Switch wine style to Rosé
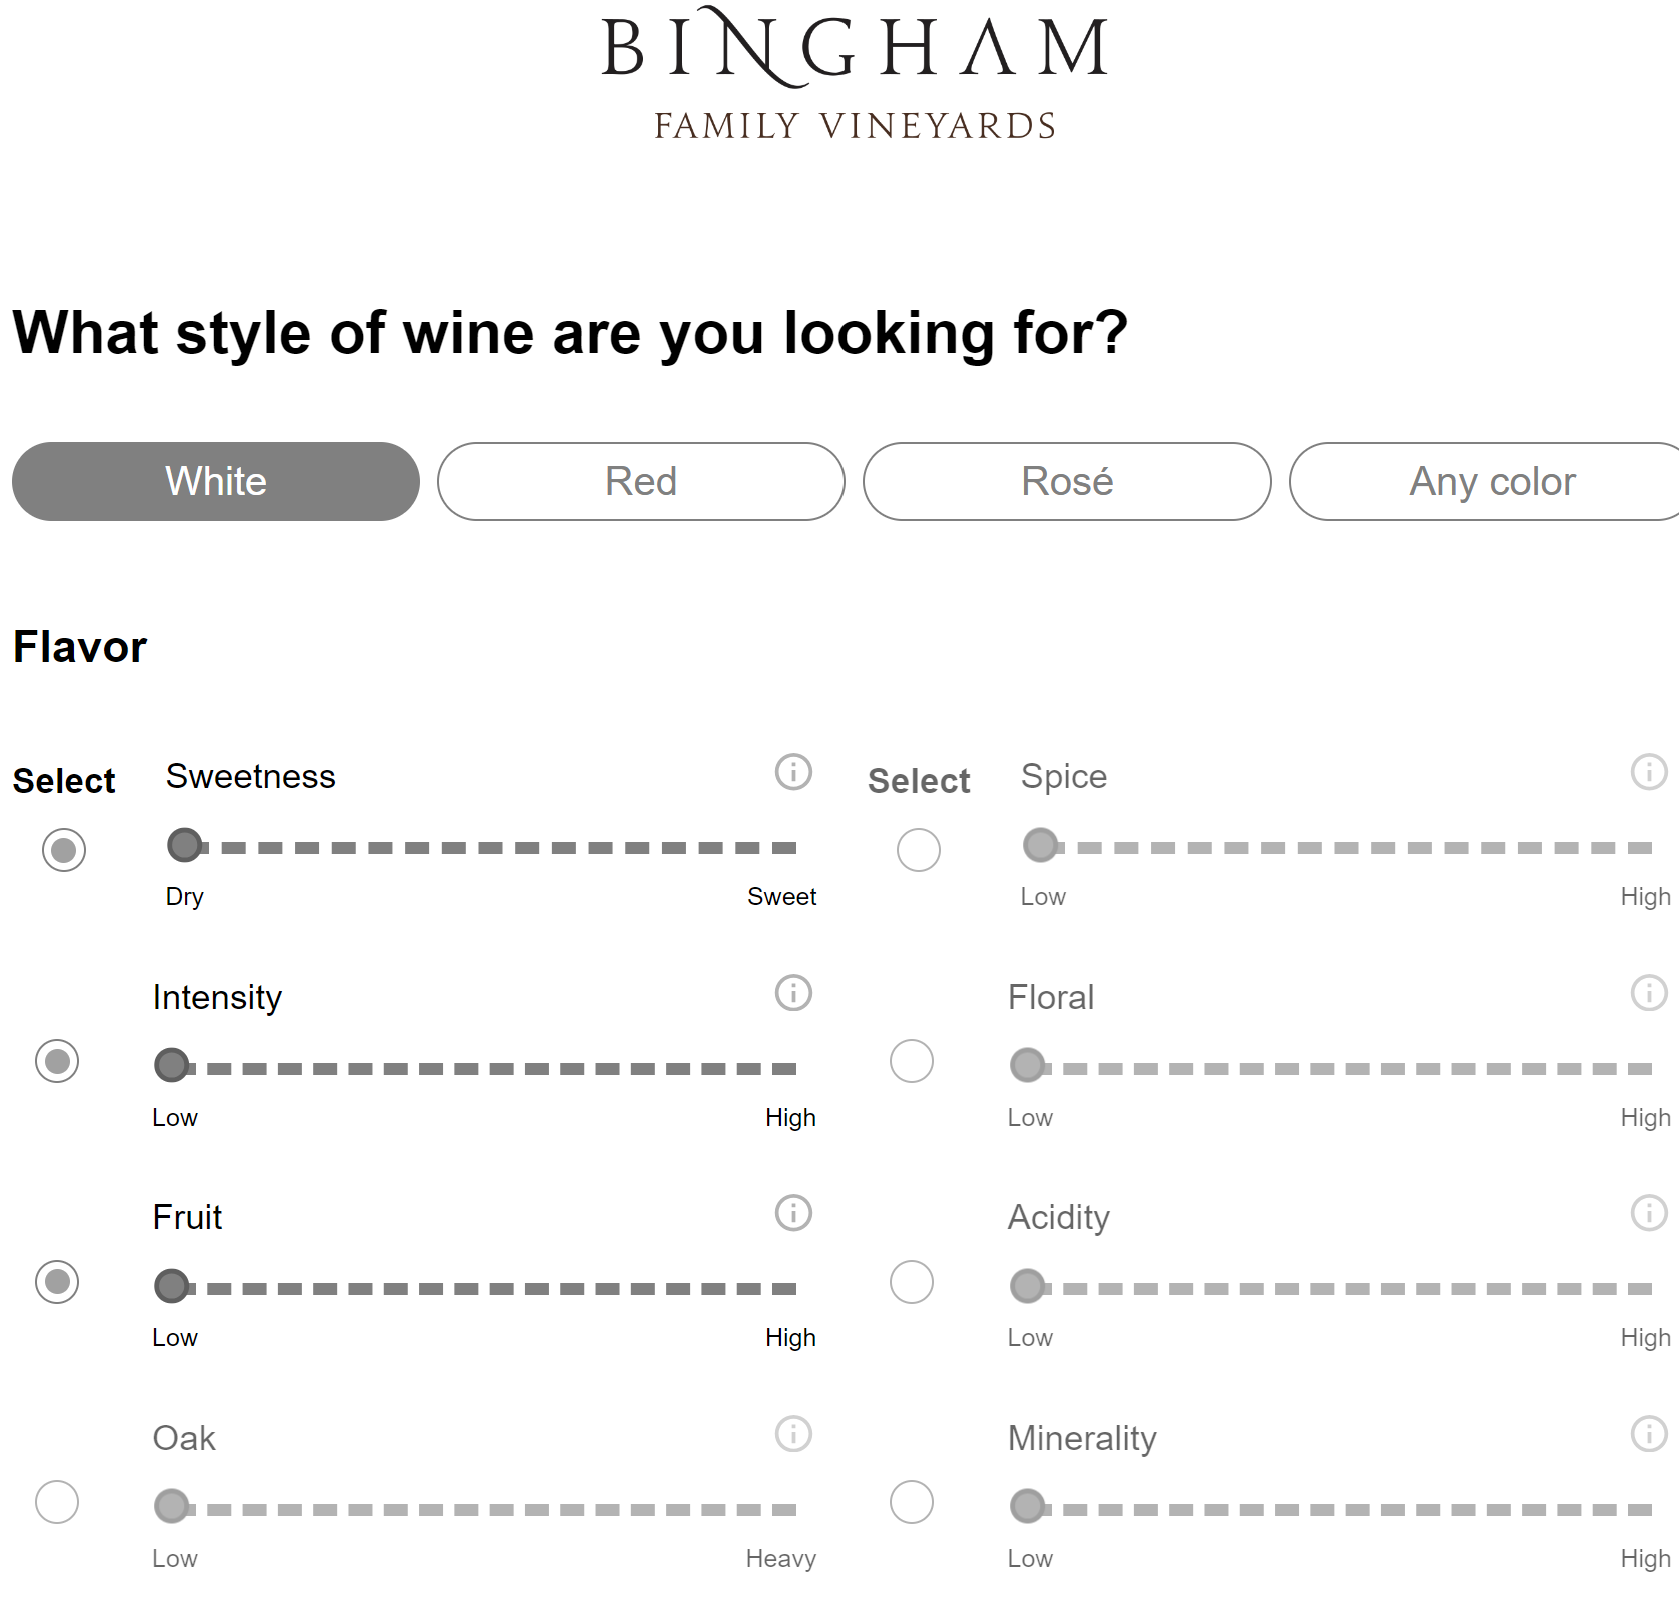Viewport: 1680px width, 1600px height. pos(1066,481)
